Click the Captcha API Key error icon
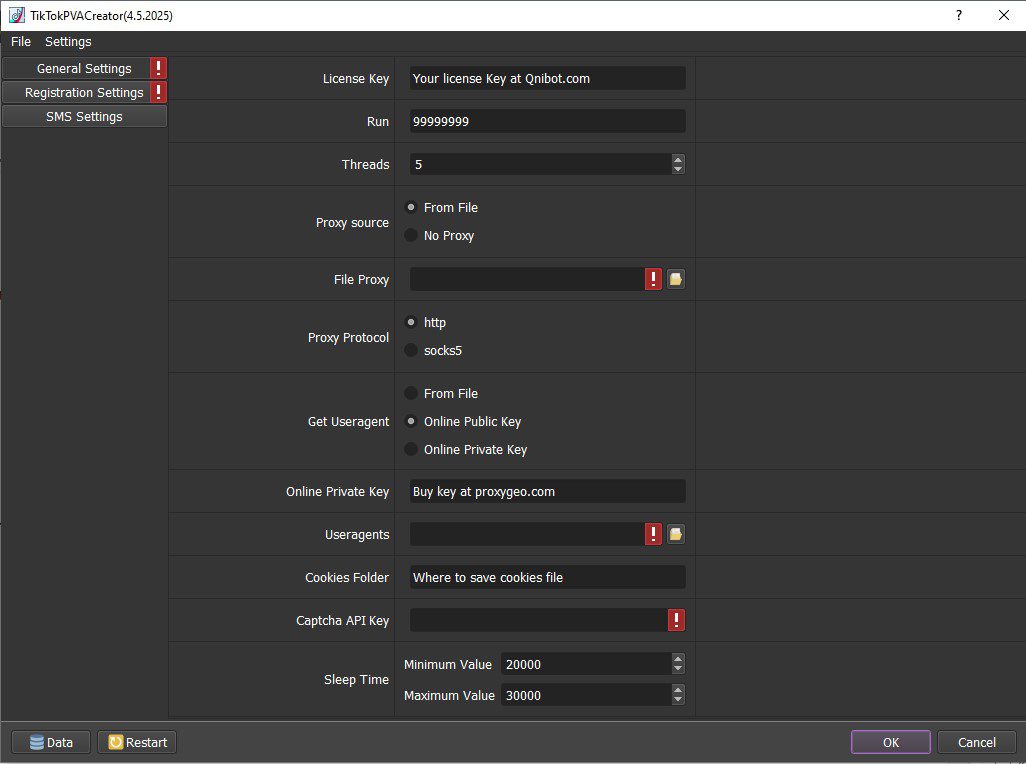 tap(676, 620)
